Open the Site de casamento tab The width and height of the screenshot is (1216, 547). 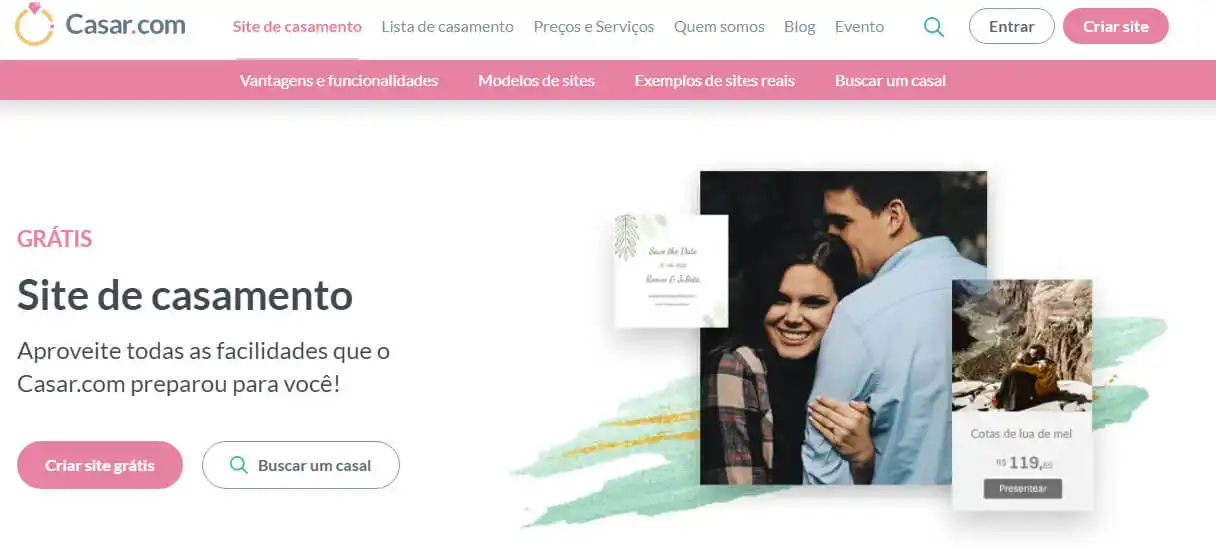297,27
